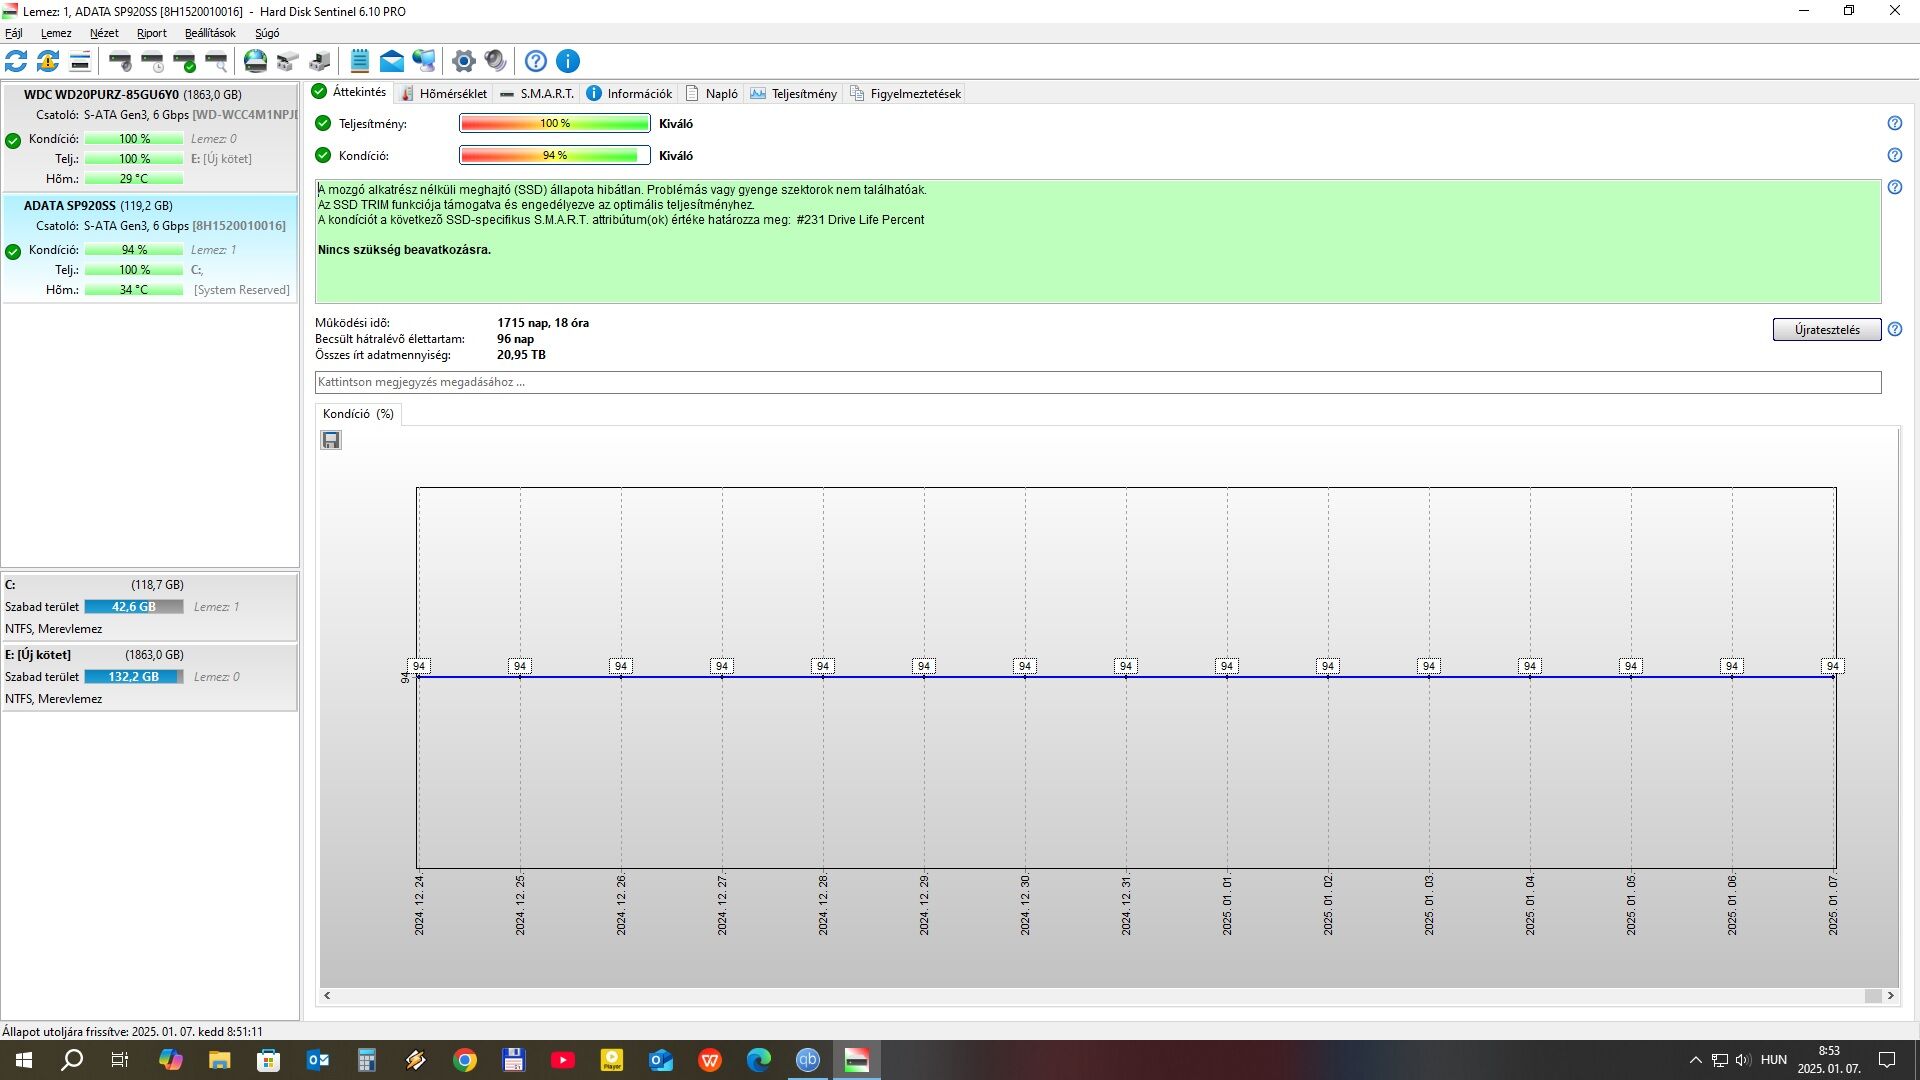1920x1080 pixels.
Task: Click the '96 nap' remaining lifetime value
Action: pos(515,339)
